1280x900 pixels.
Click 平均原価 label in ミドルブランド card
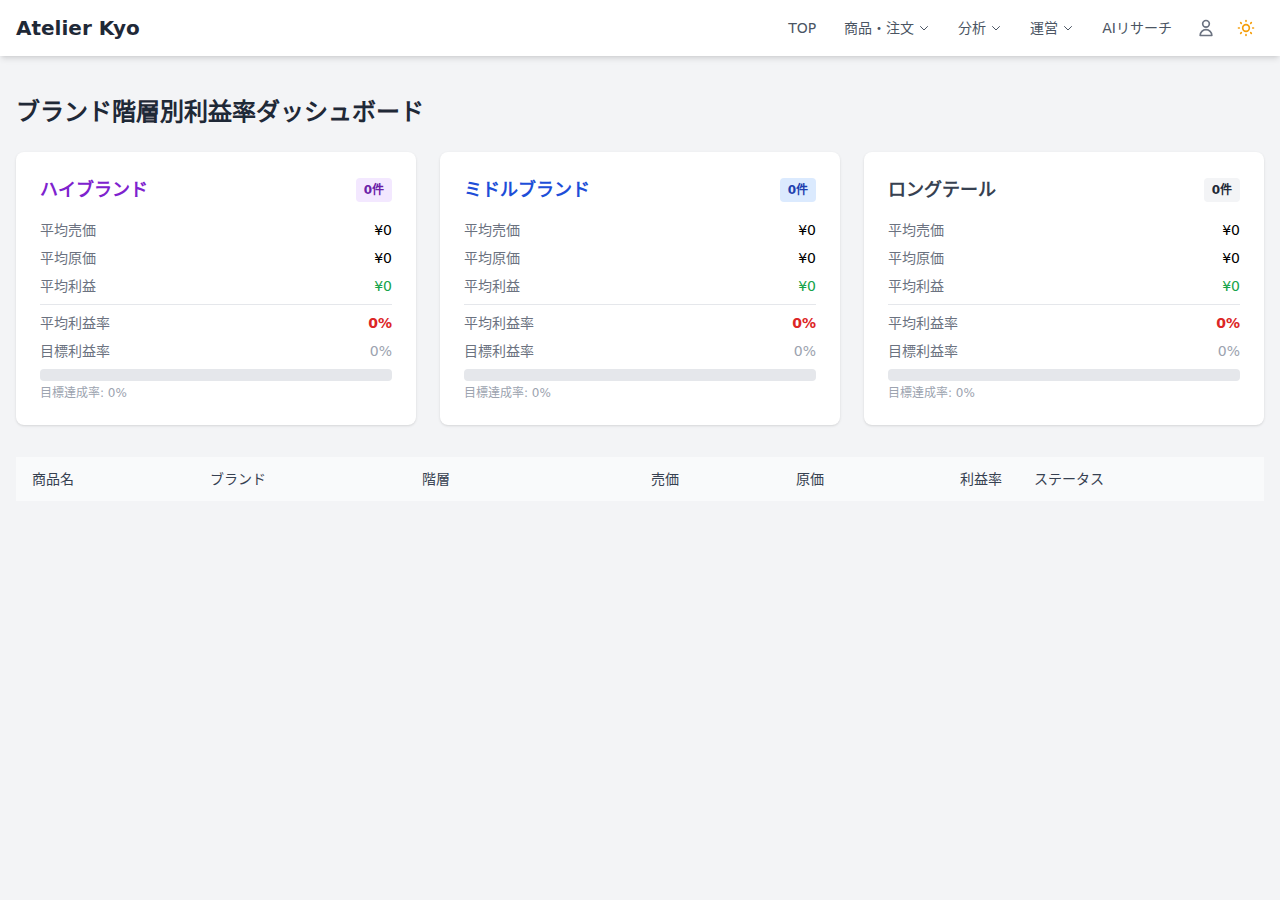pos(492,258)
